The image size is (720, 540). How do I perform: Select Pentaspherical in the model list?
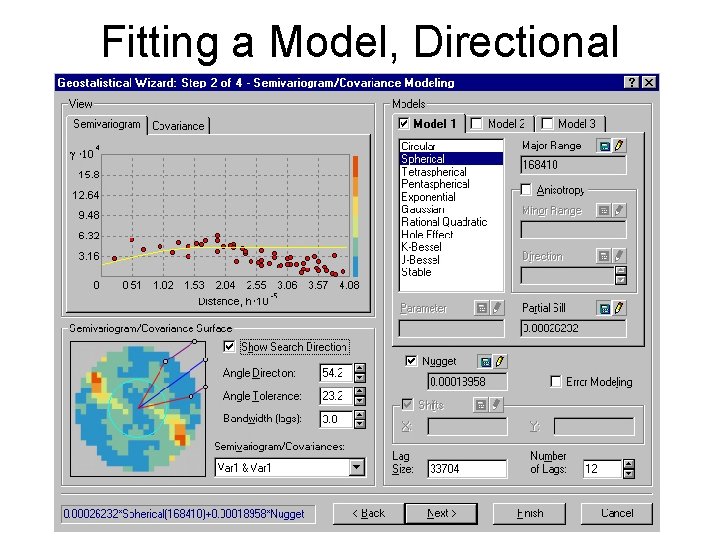click(x=451, y=184)
